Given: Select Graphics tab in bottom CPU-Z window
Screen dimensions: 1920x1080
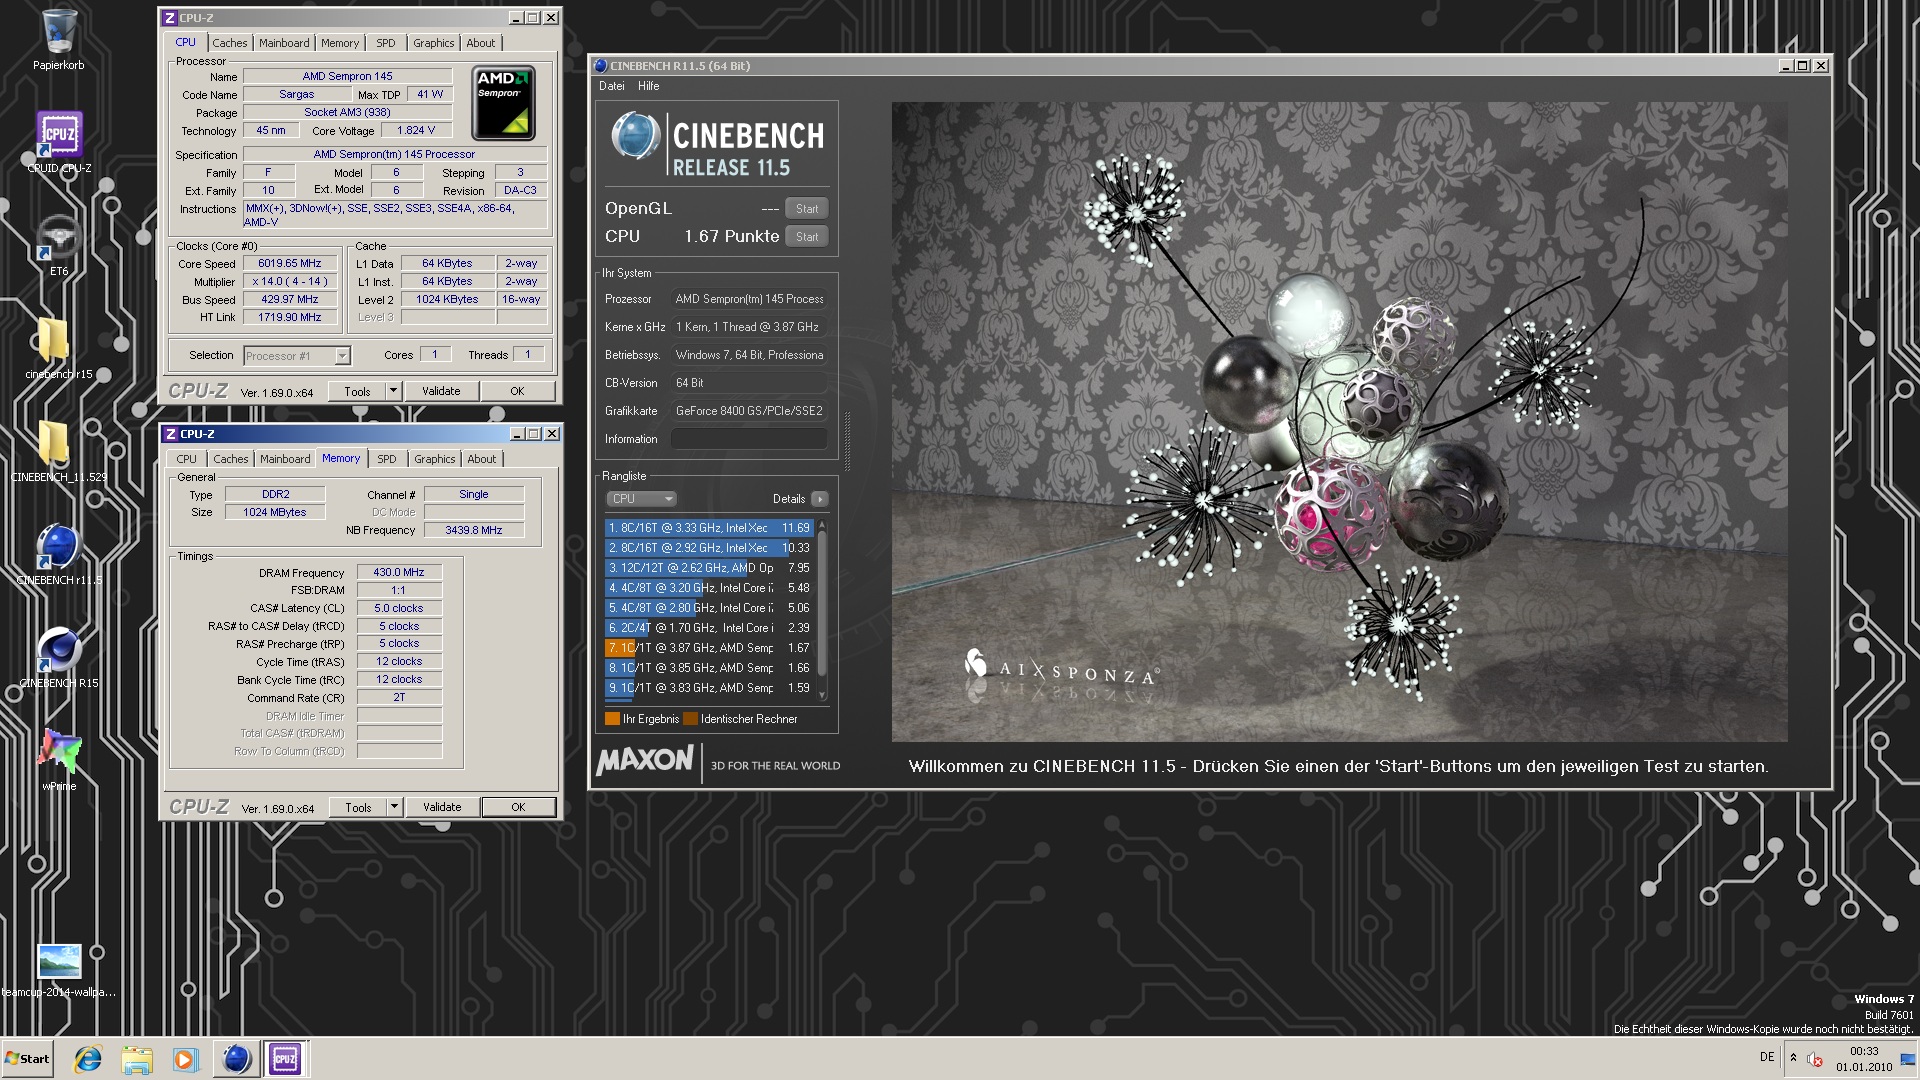Looking at the screenshot, I should click(434, 459).
